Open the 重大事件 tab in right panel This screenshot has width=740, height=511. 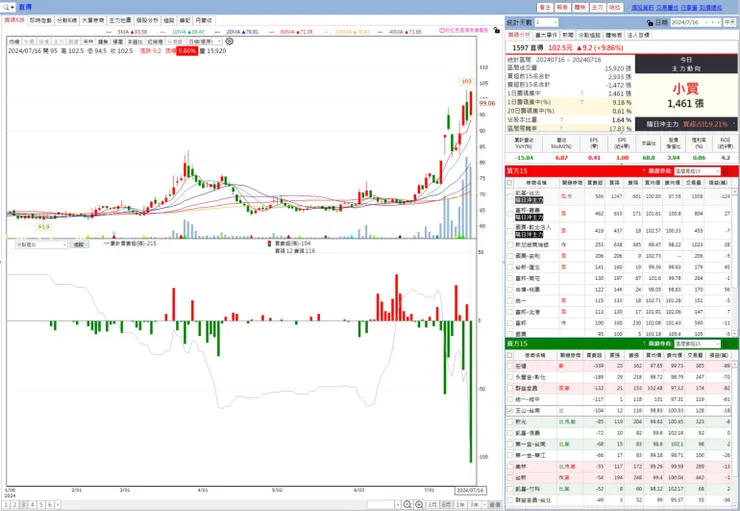(547, 35)
